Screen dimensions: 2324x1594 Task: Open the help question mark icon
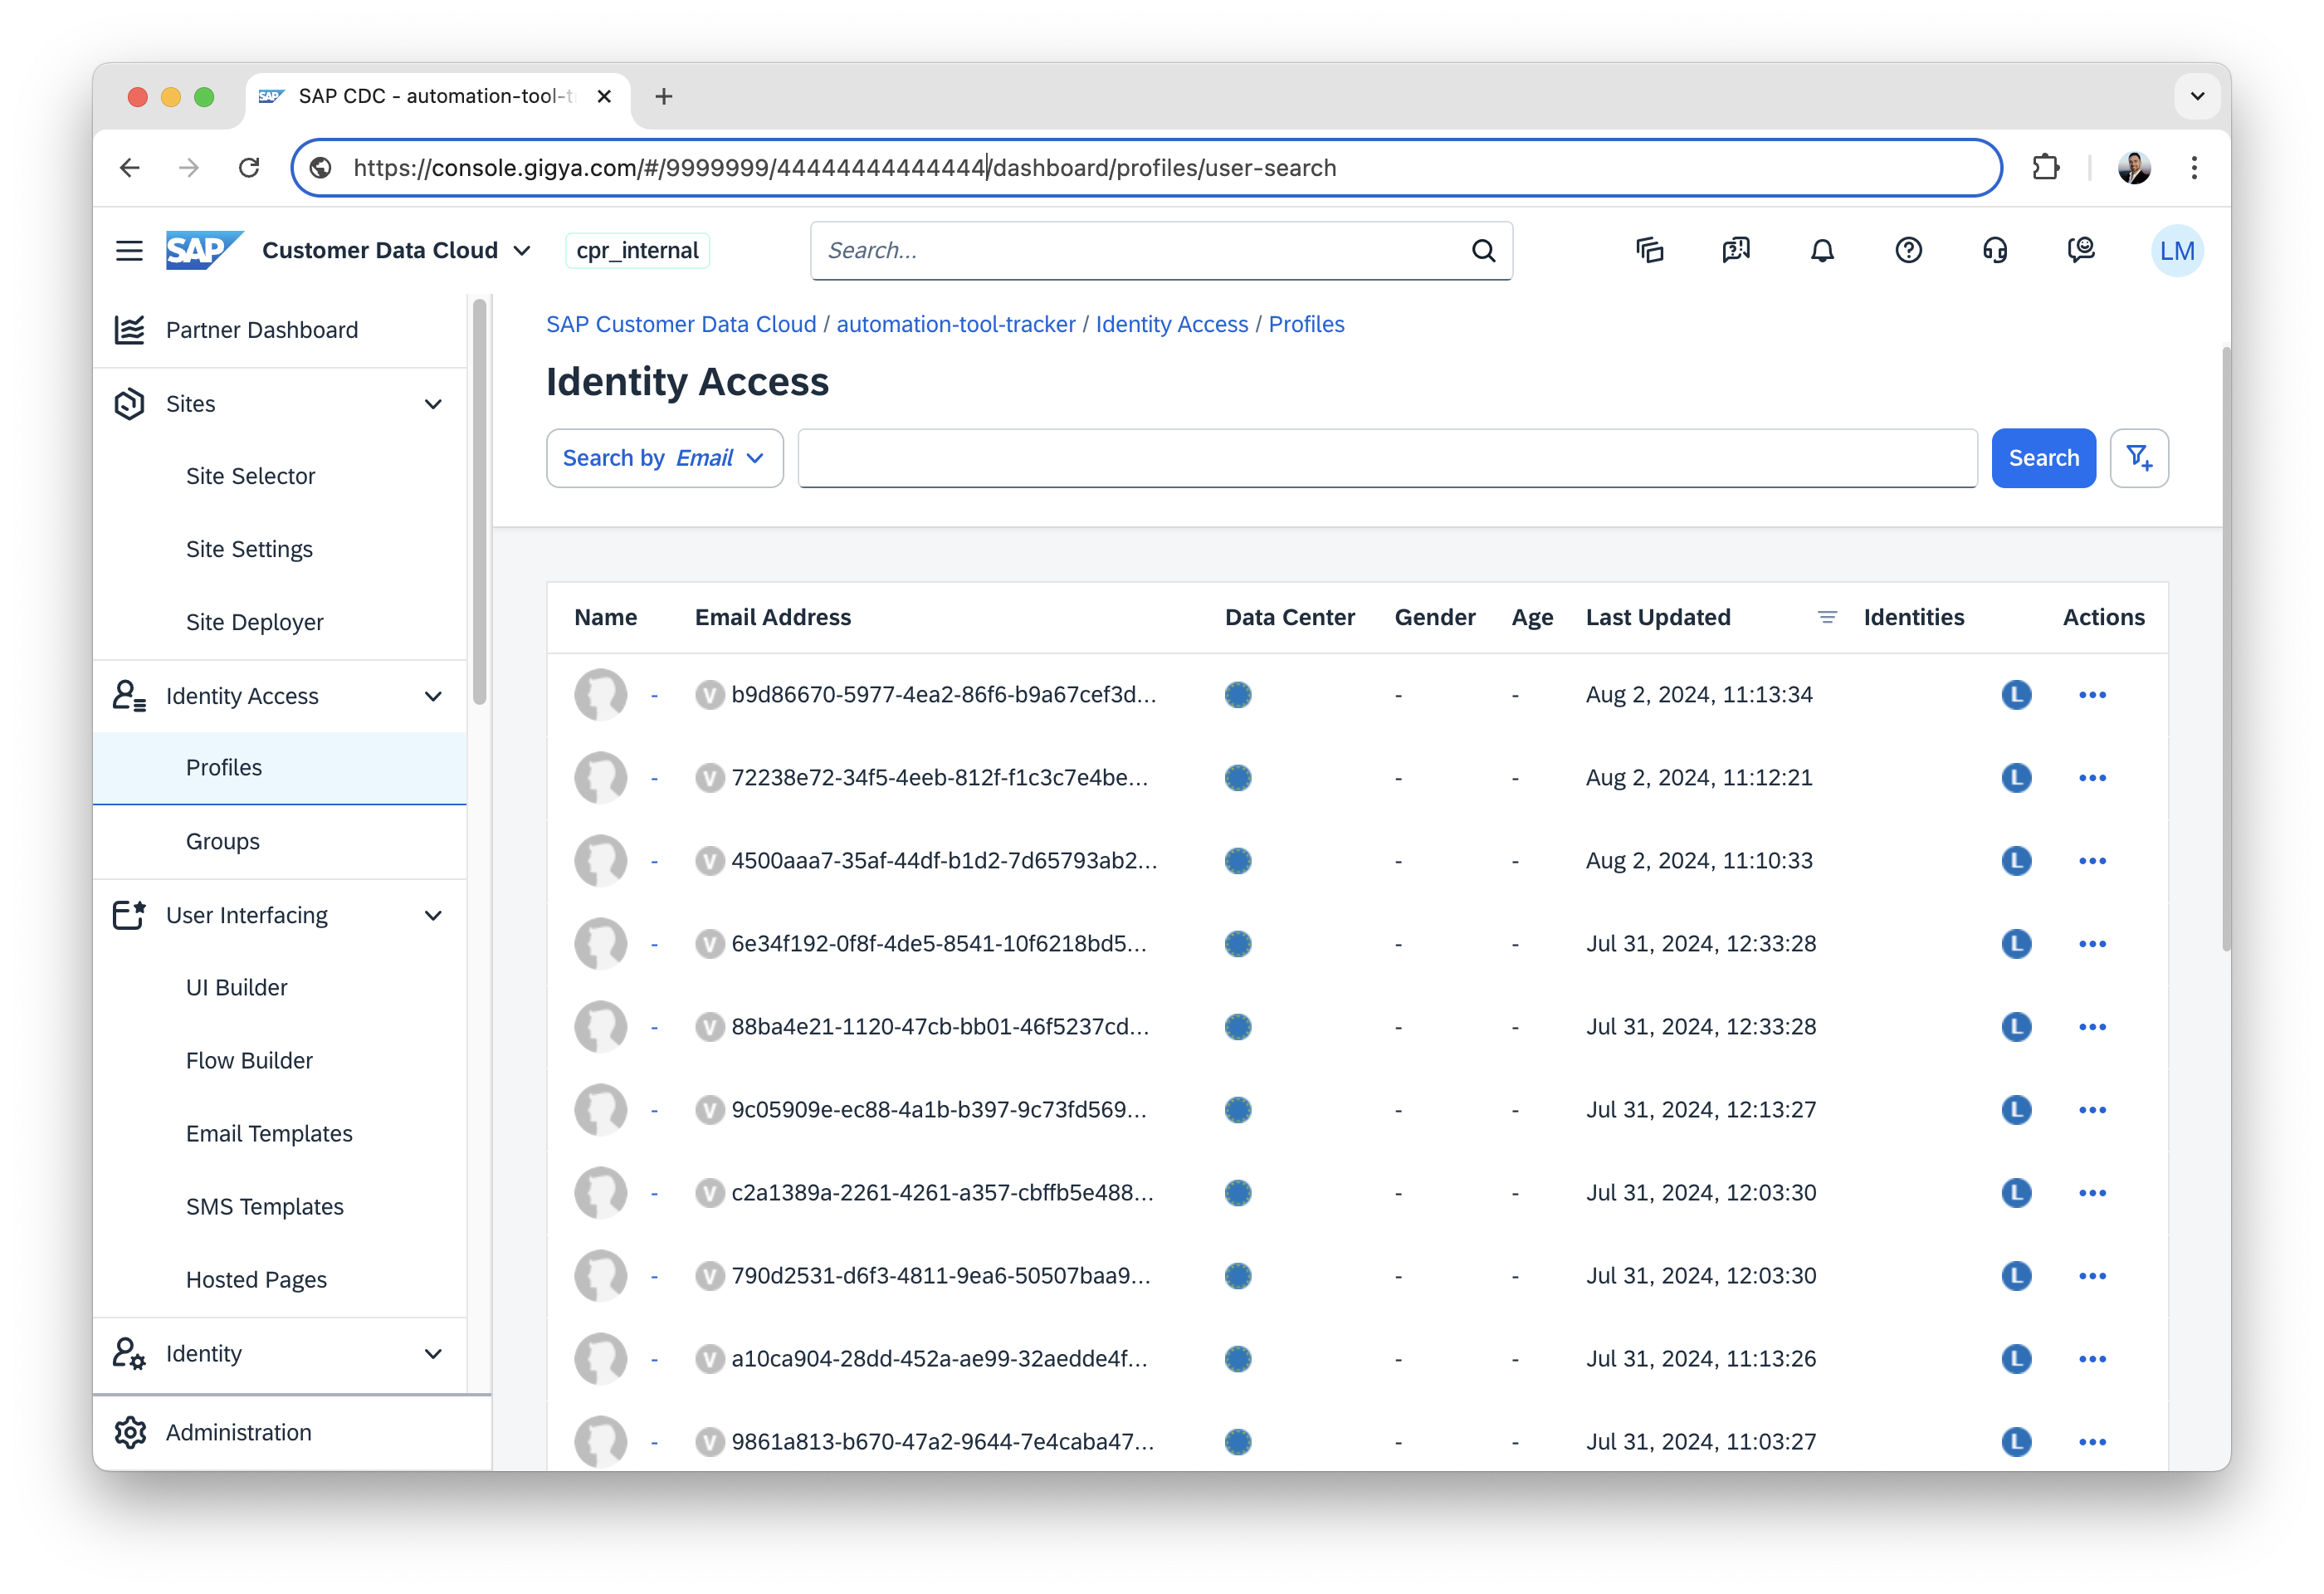pyautogui.click(x=1908, y=250)
